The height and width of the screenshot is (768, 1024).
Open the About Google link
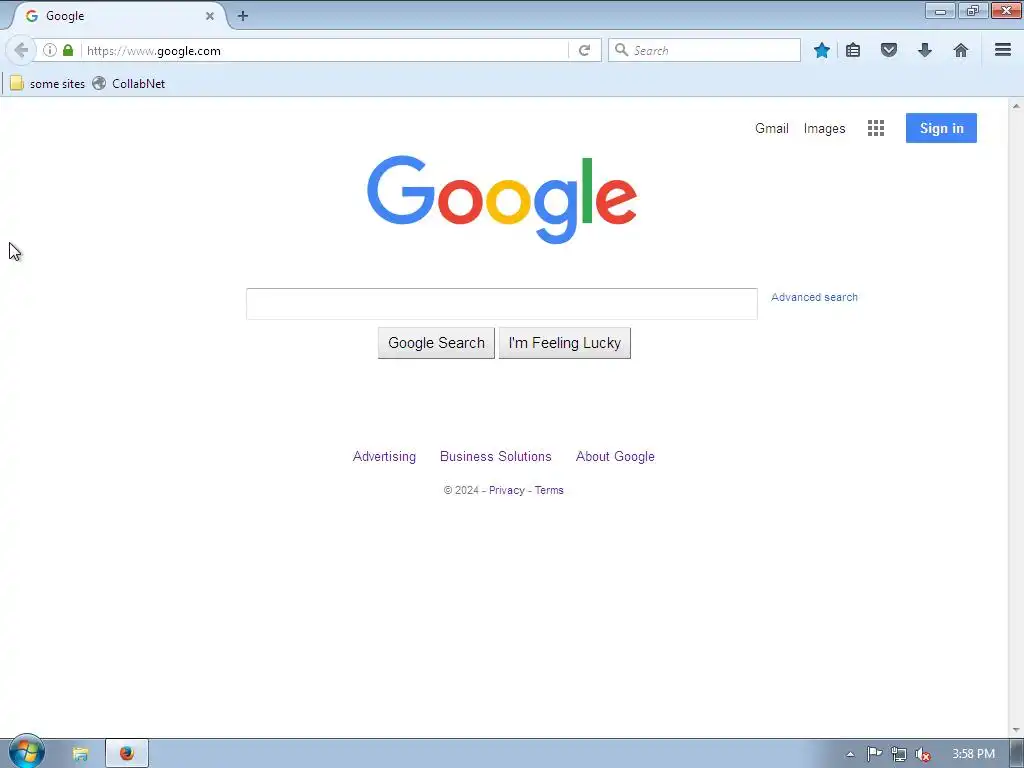click(x=615, y=456)
